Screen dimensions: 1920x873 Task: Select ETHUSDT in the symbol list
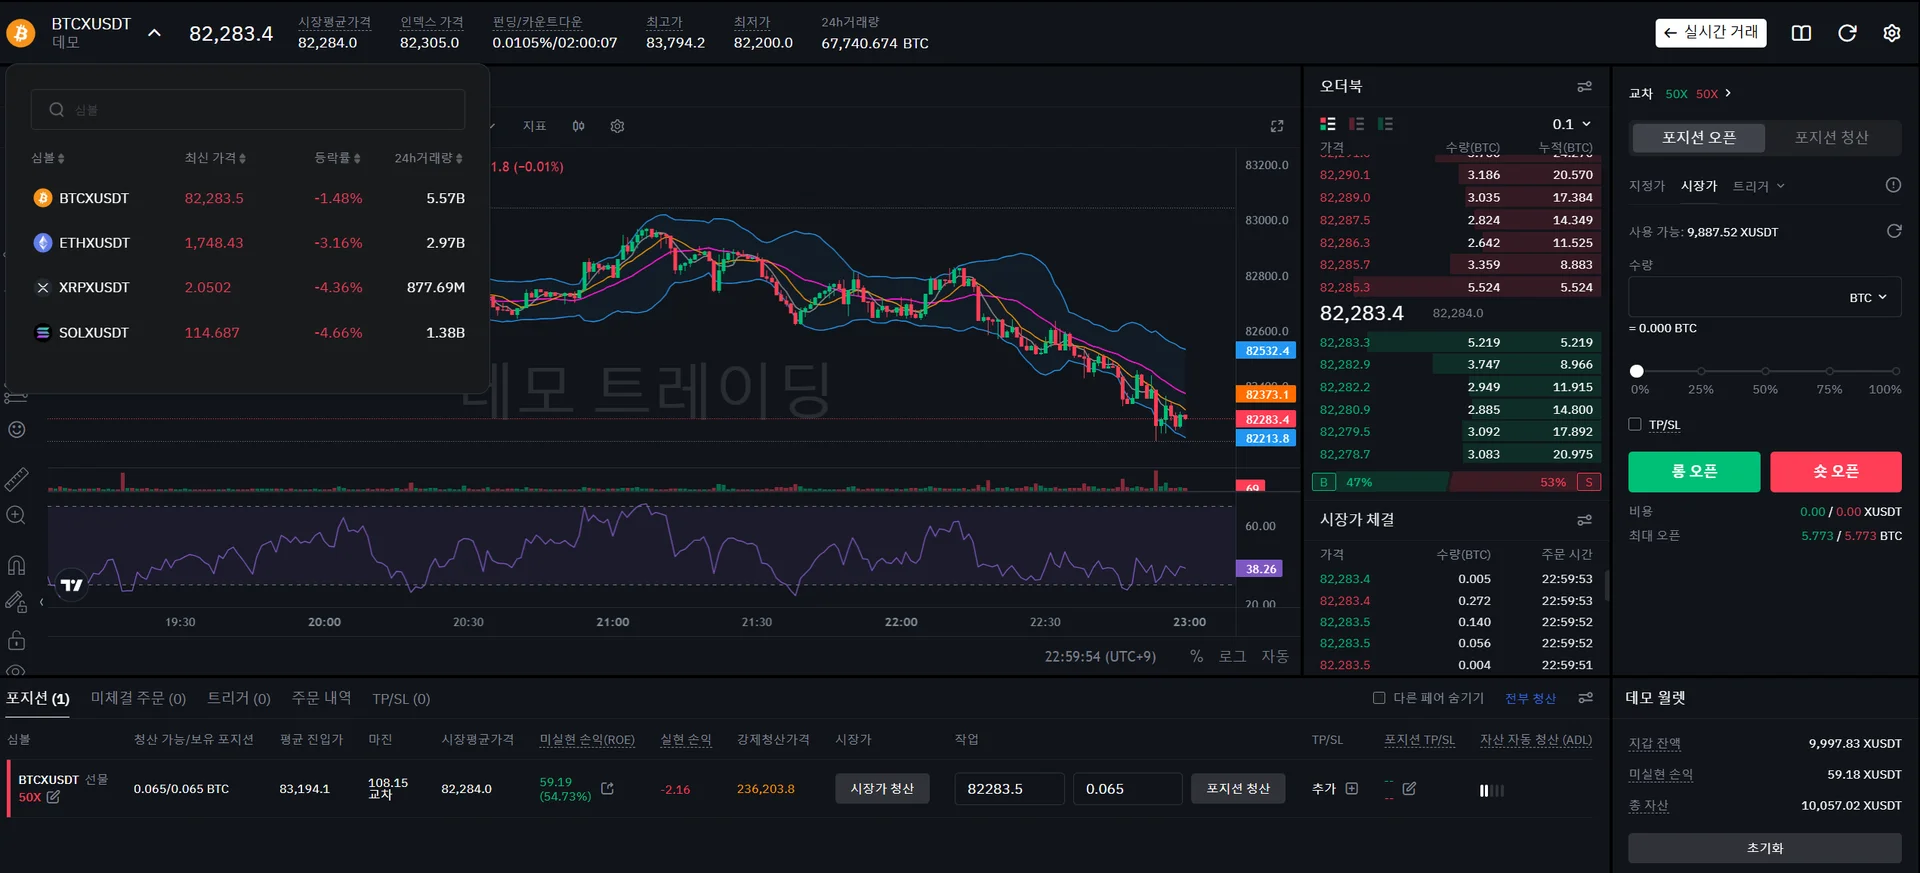coord(94,243)
